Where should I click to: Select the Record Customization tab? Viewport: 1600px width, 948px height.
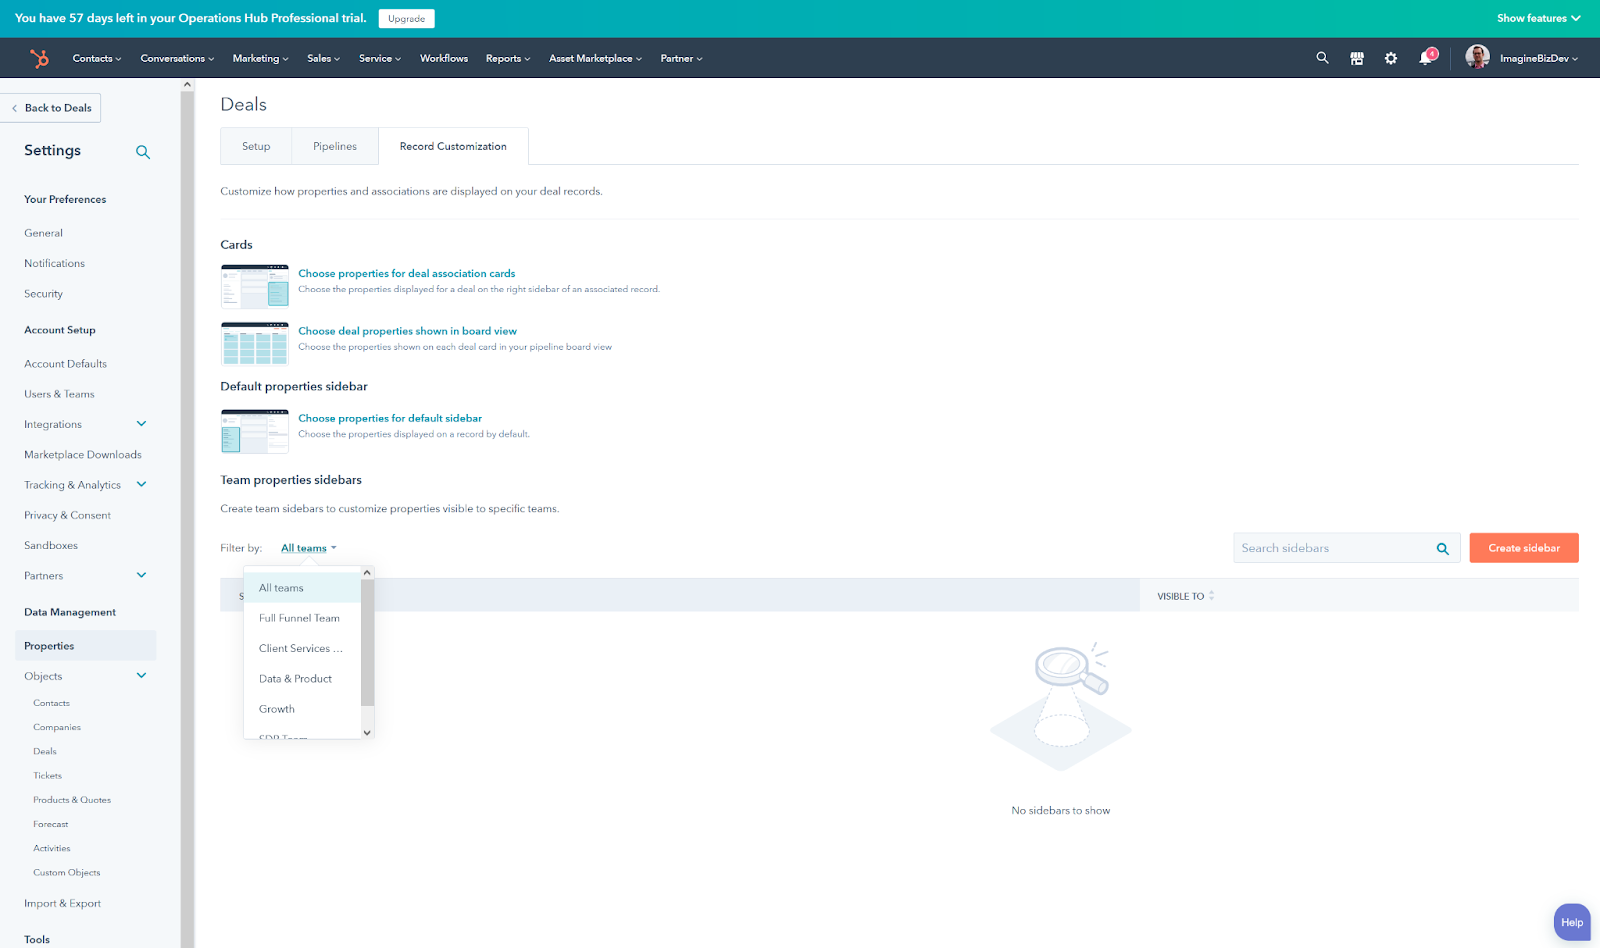tap(453, 146)
